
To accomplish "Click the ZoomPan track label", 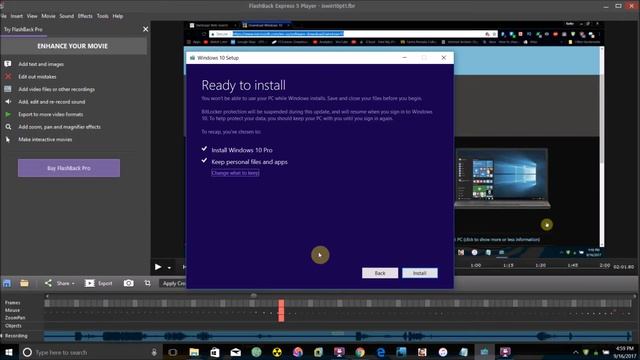I will (x=15, y=318).
